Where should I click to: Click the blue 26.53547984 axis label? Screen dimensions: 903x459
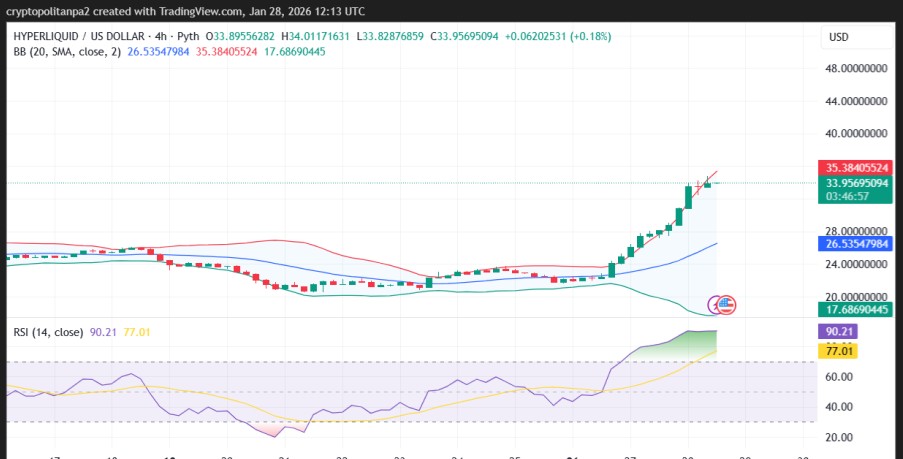point(855,244)
